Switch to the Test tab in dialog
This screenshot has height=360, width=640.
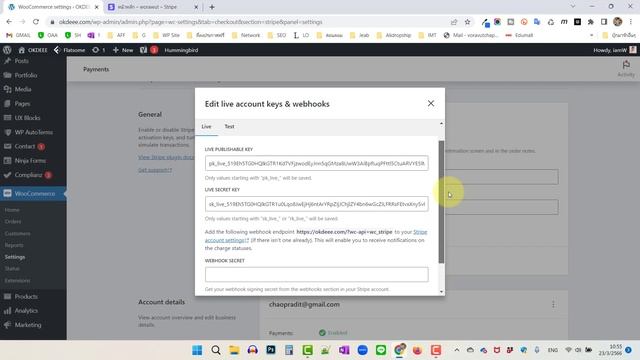[x=229, y=127]
